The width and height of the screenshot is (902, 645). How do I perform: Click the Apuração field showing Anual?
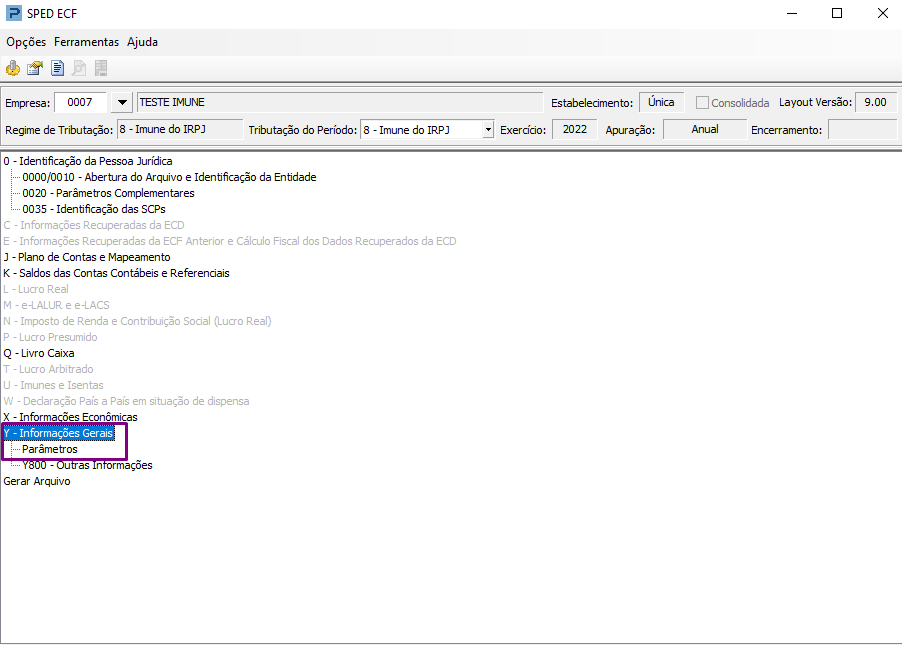coord(705,129)
